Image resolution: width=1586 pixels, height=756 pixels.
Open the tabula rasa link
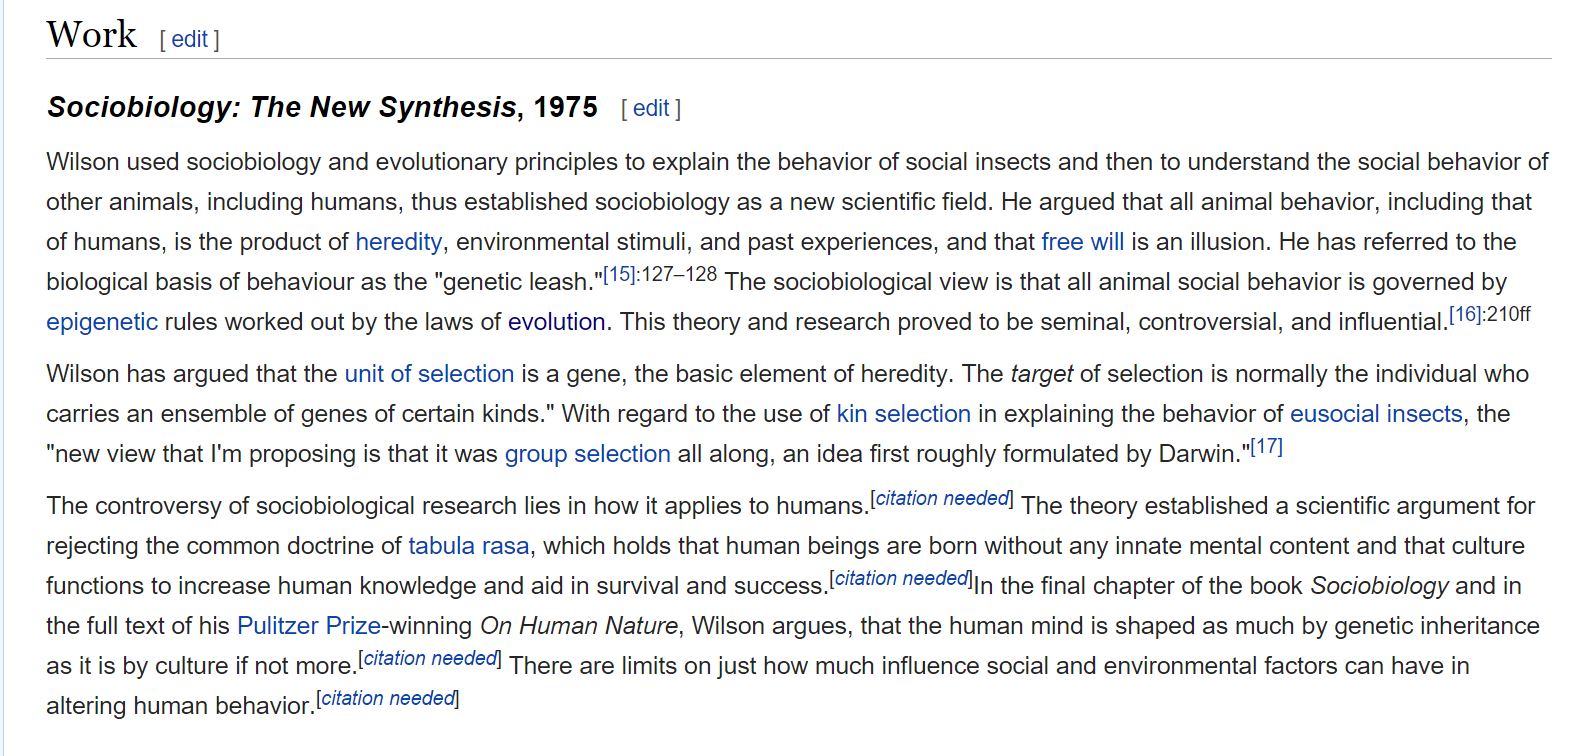coord(469,546)
